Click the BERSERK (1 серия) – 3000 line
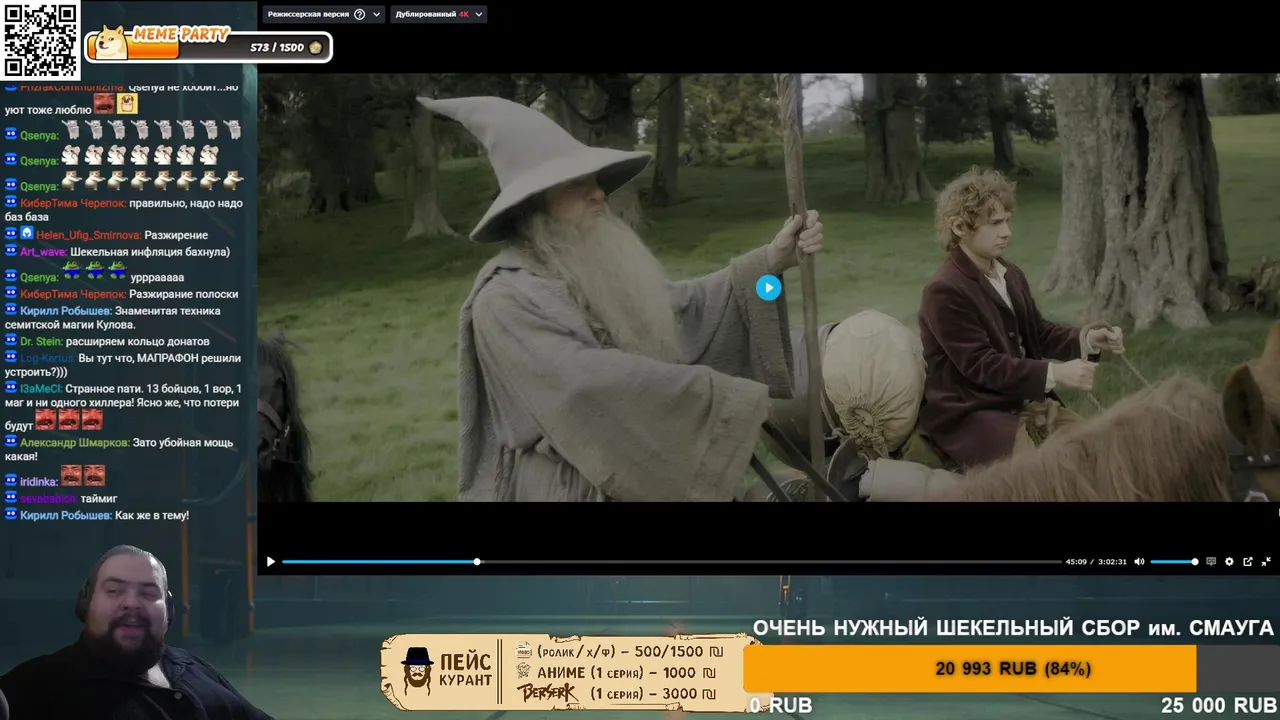 [x=616, y=693]
